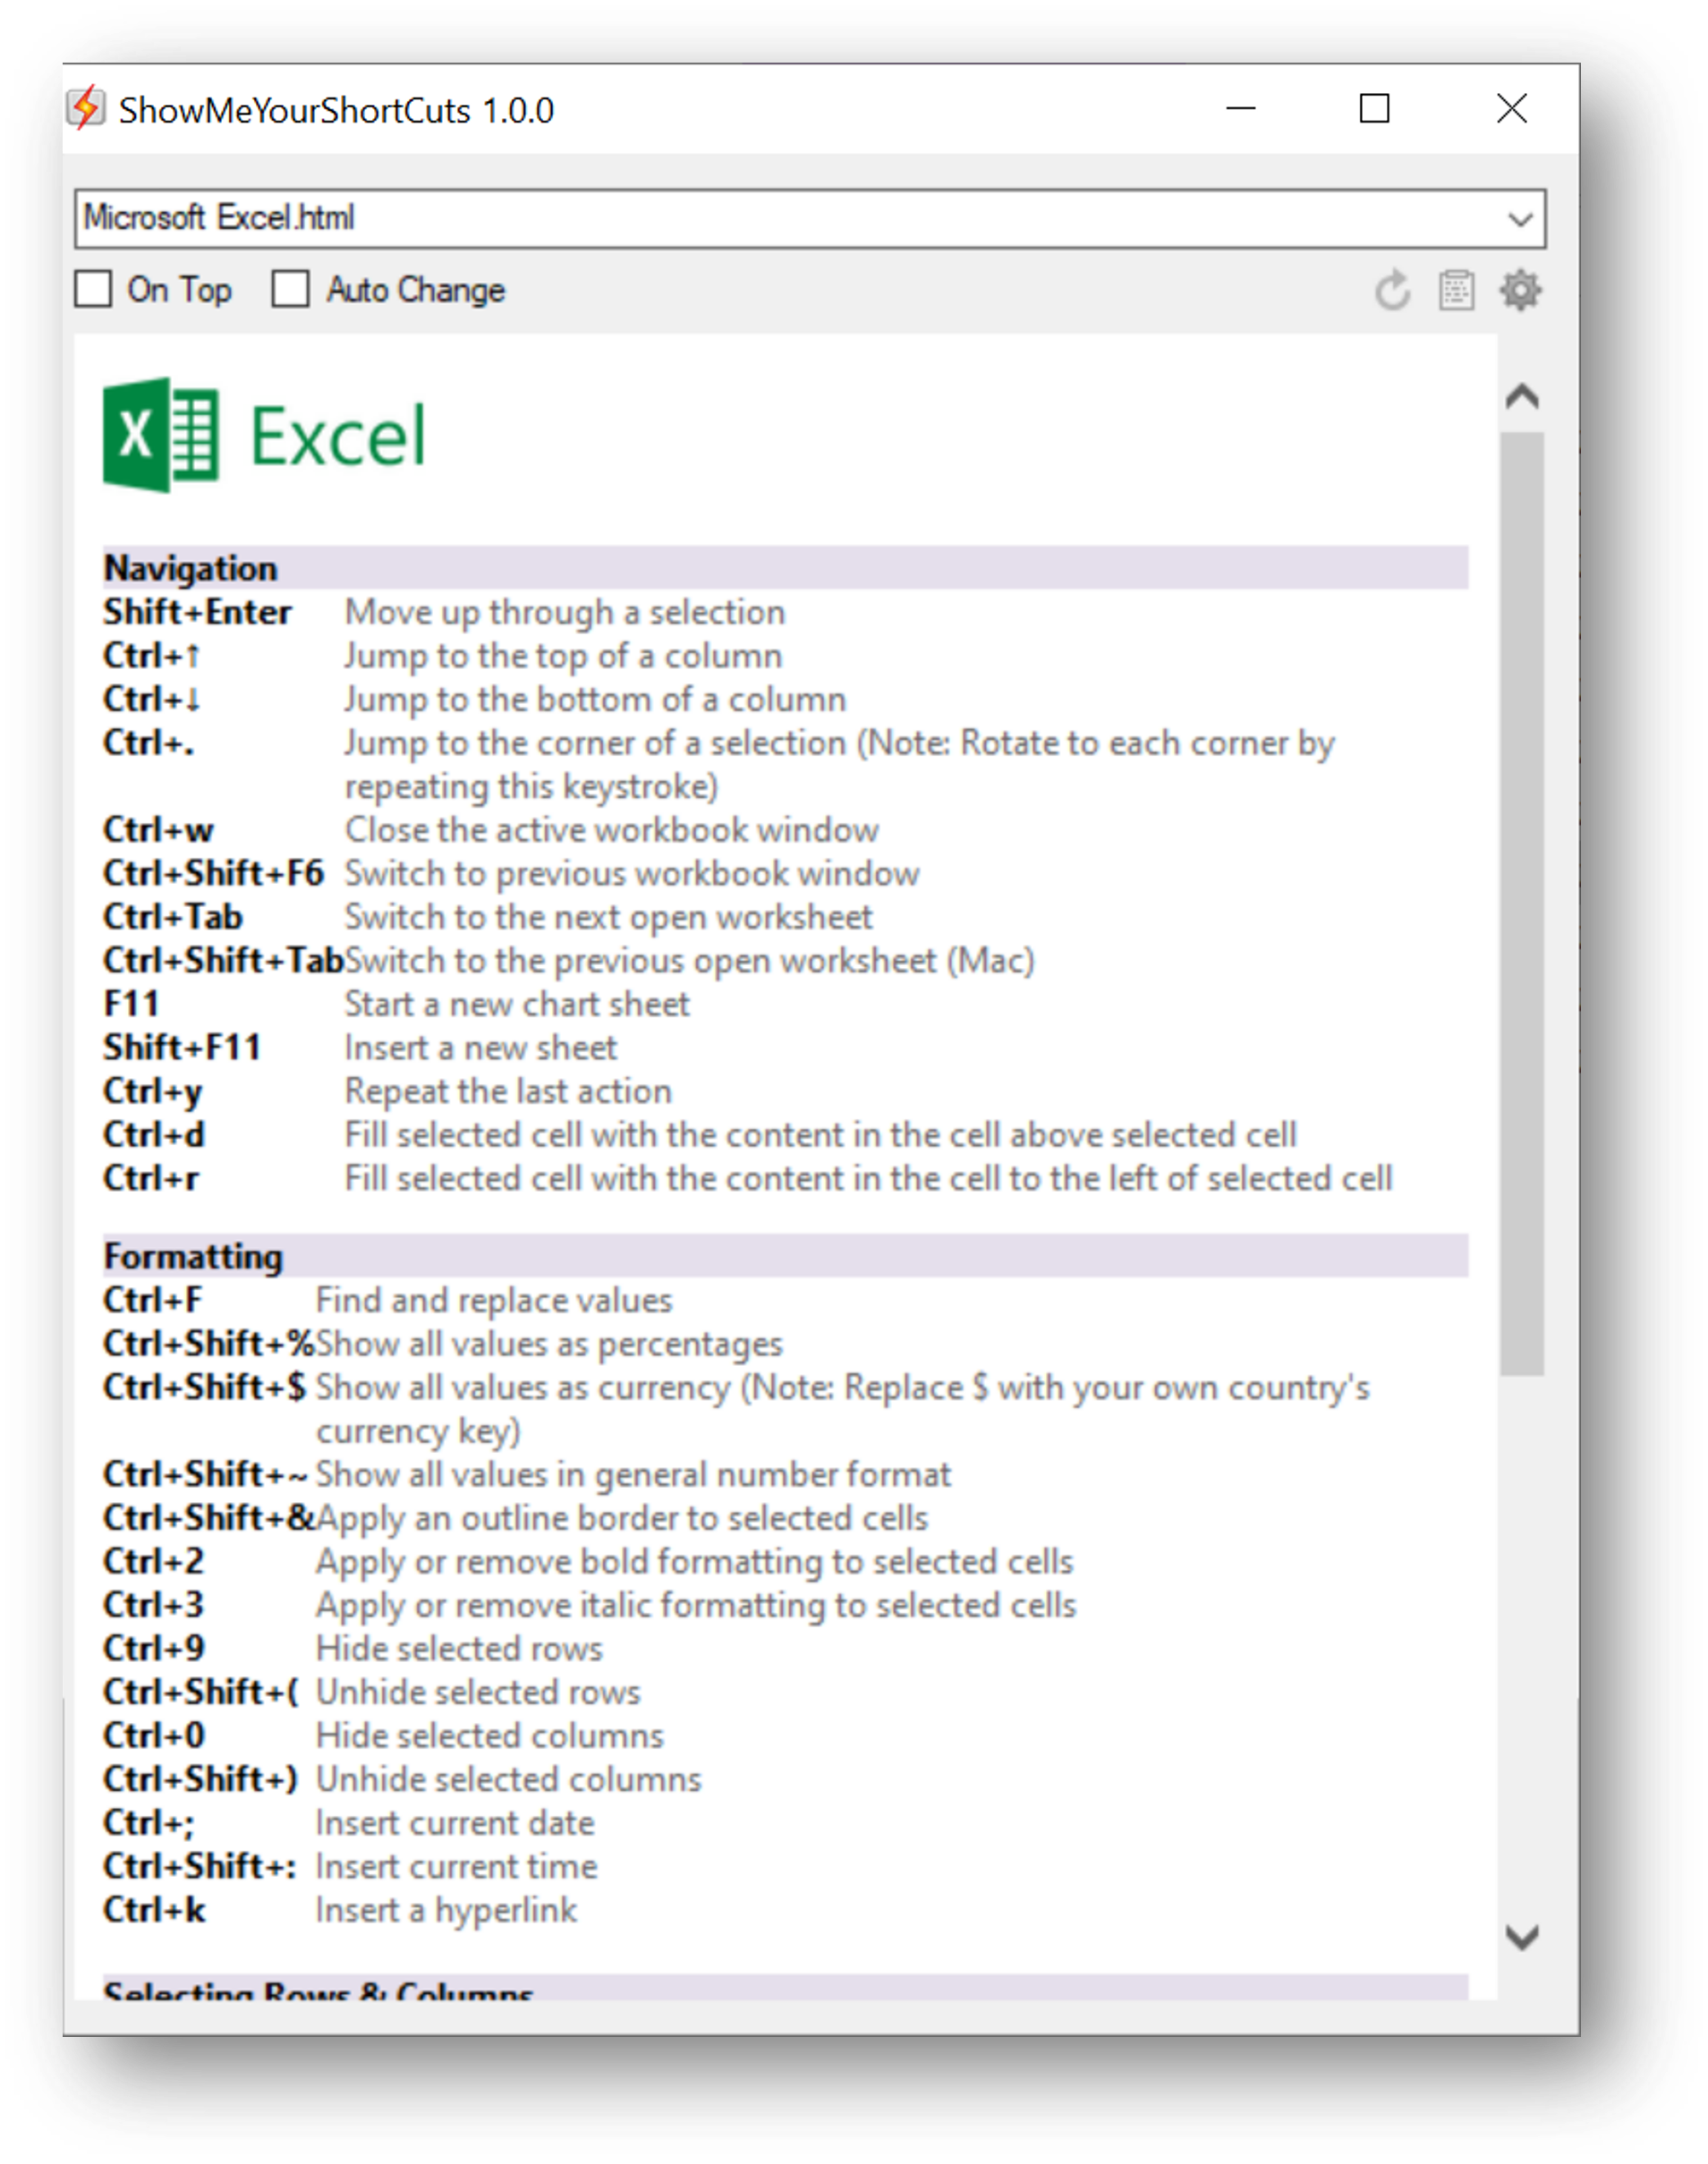Maximize the ShowMeYourShortCuts window
The image size is (1708, 2164).
pyautogui.click(x=1374, y=108)
